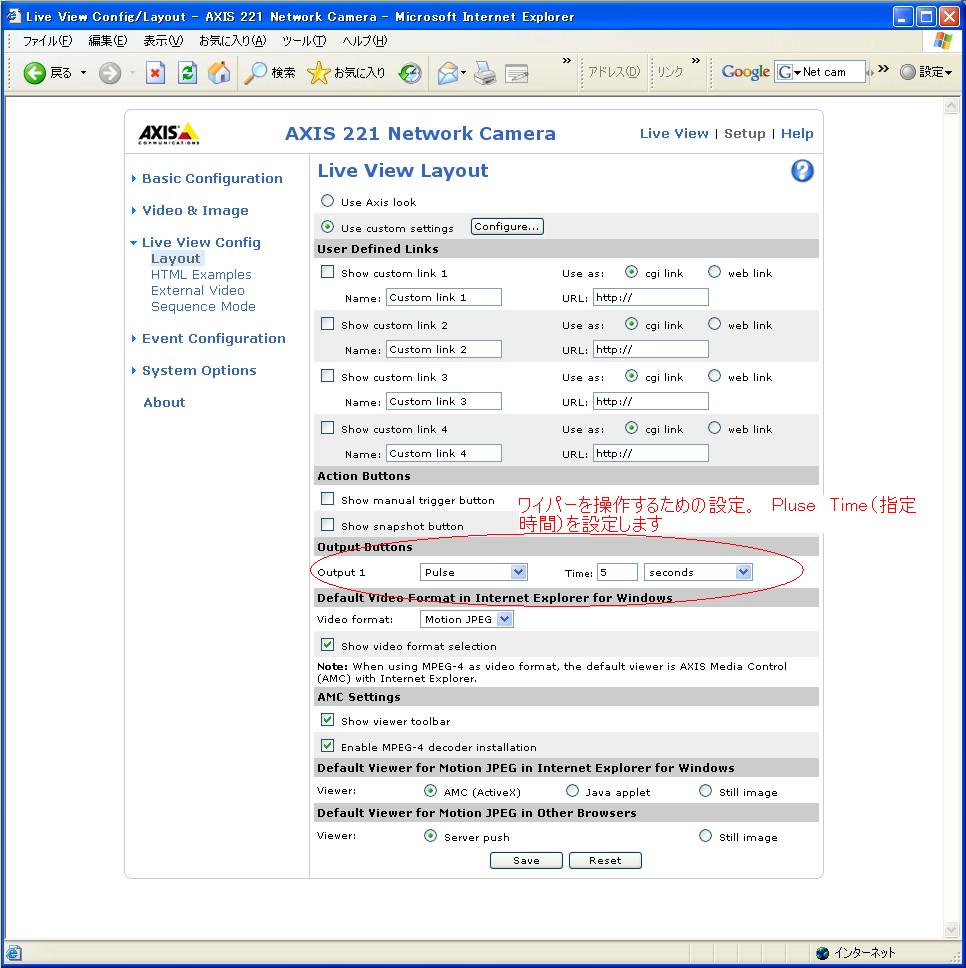
Task: Uncheck Show video format selection
Action: pos(327,645)
